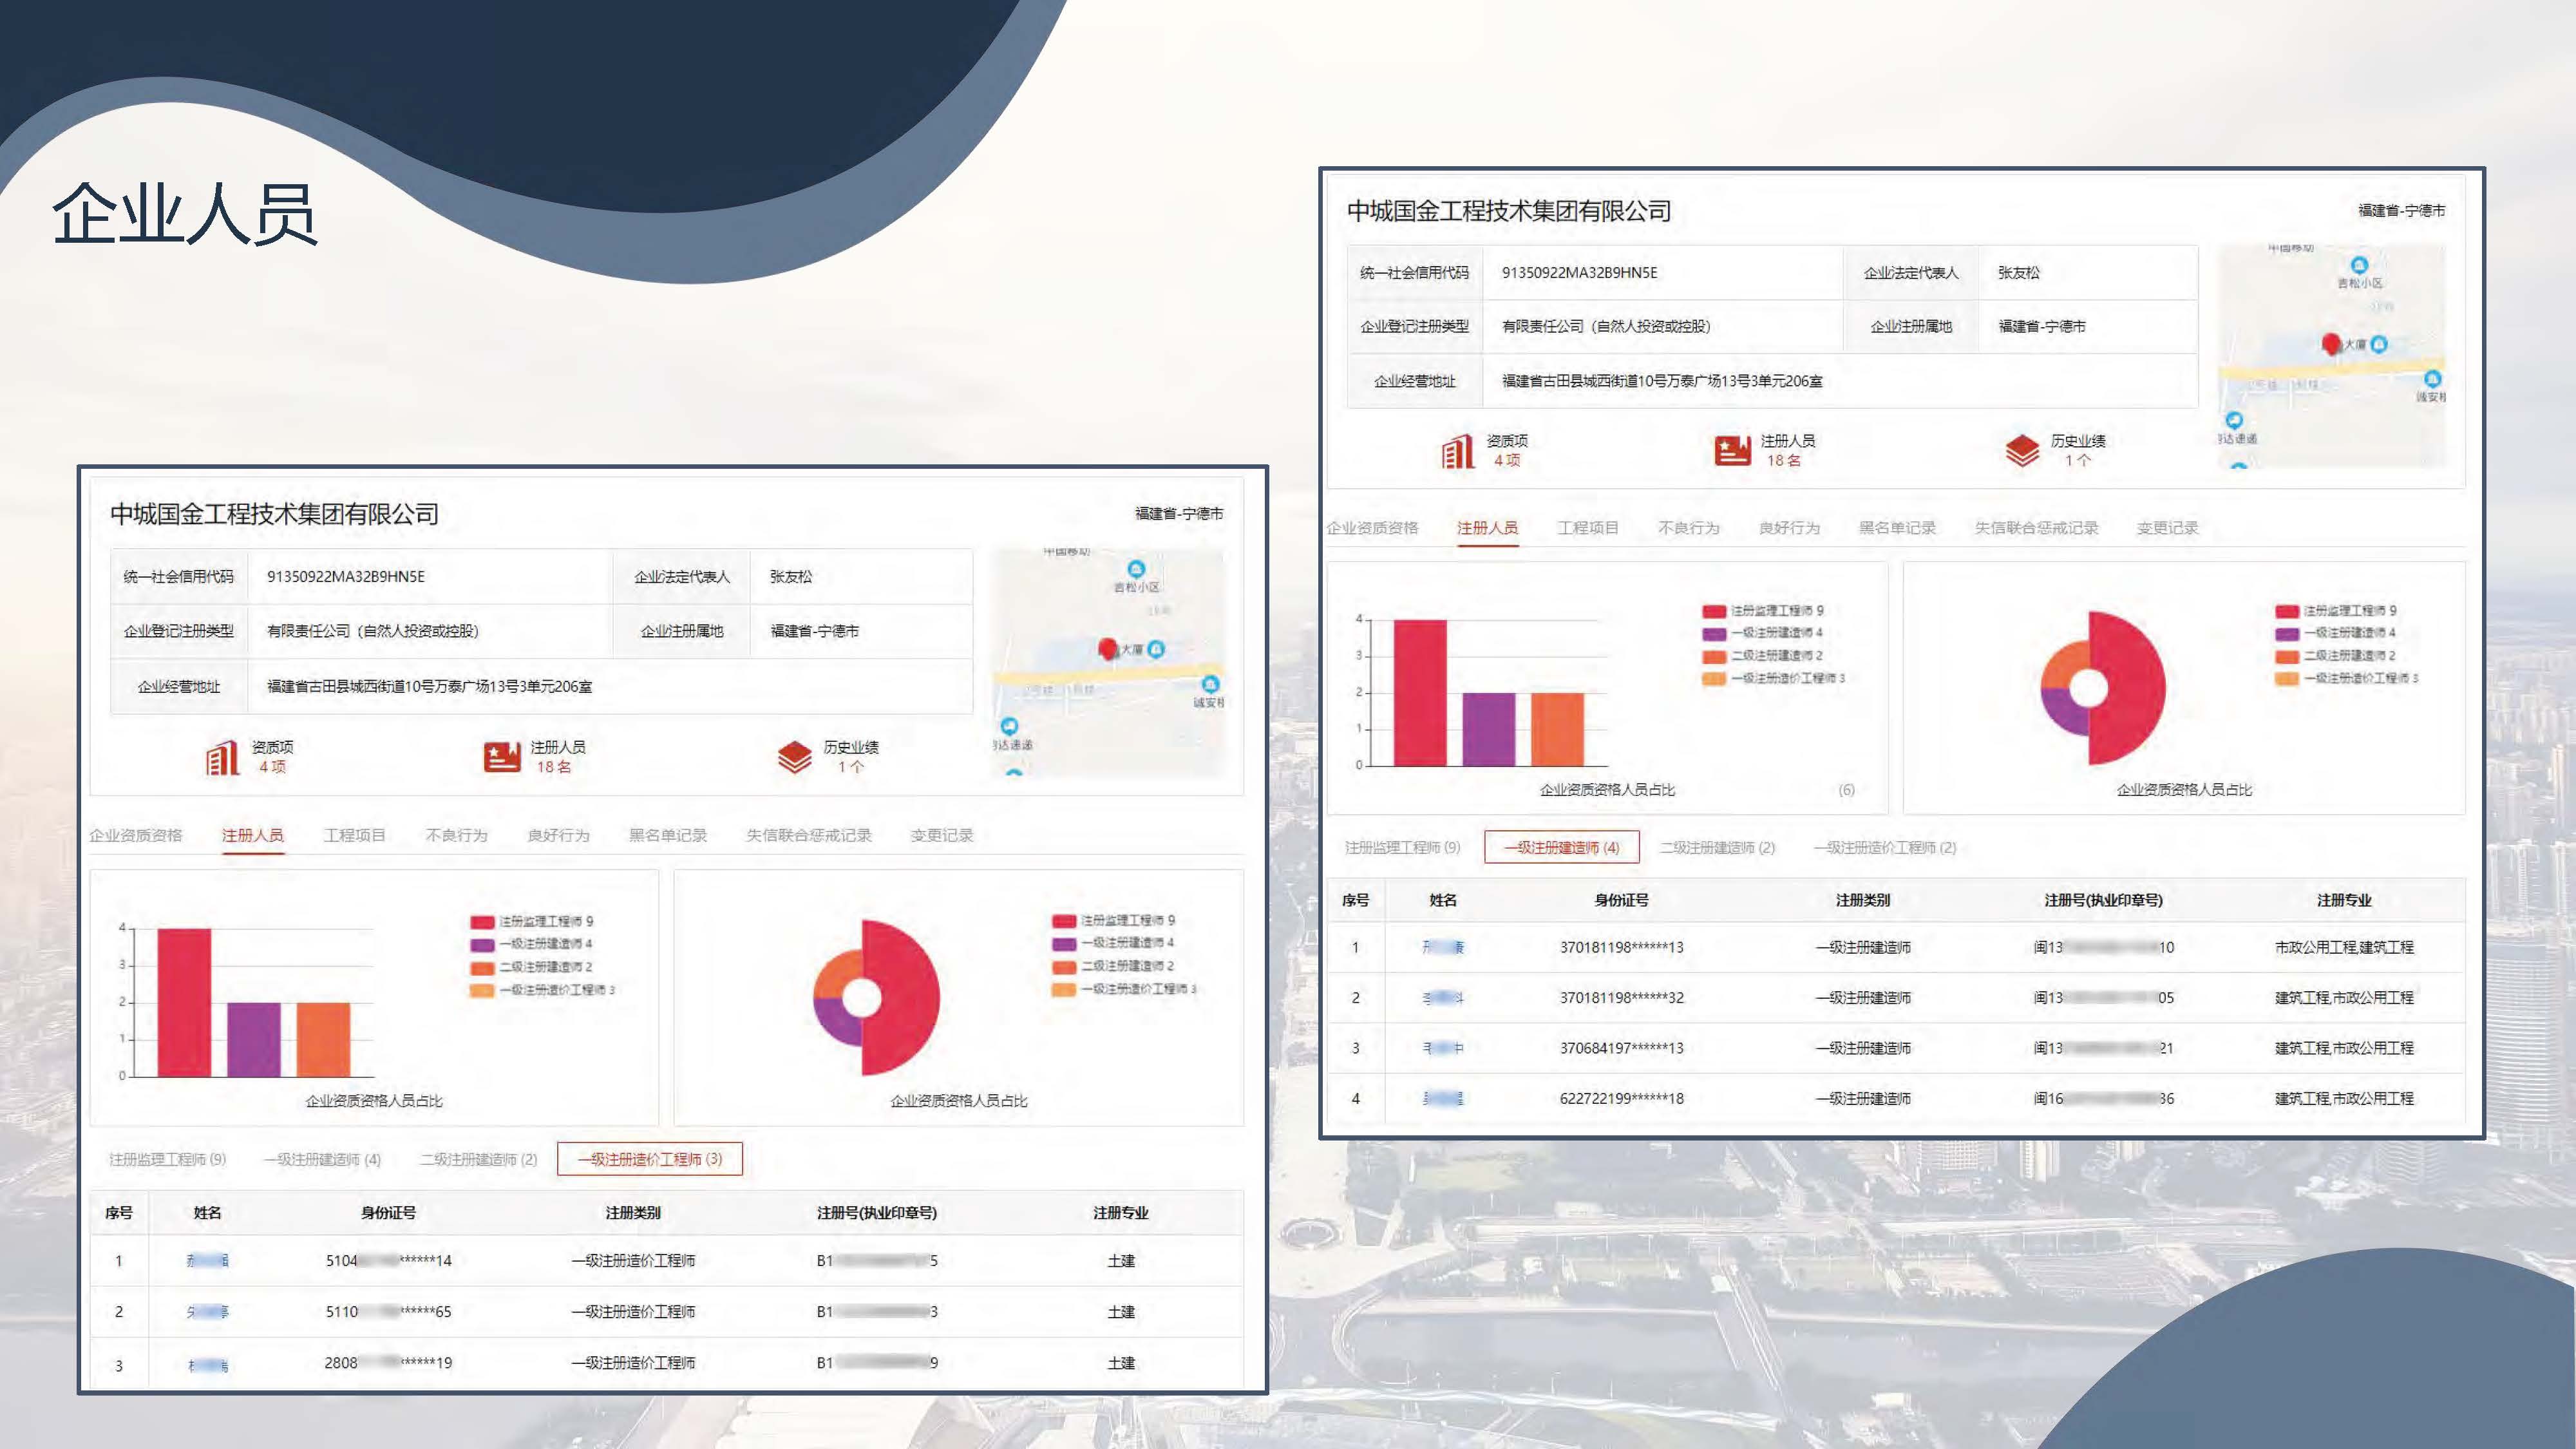Click the red bar in left panel bar chart
The image size is (2576, 1449).
(x=185, y=1002)
